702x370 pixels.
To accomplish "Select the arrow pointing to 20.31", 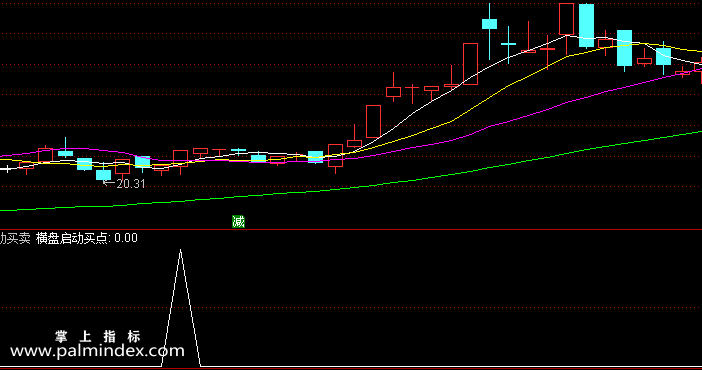I will pyautogui.click(x=109, y=183).
